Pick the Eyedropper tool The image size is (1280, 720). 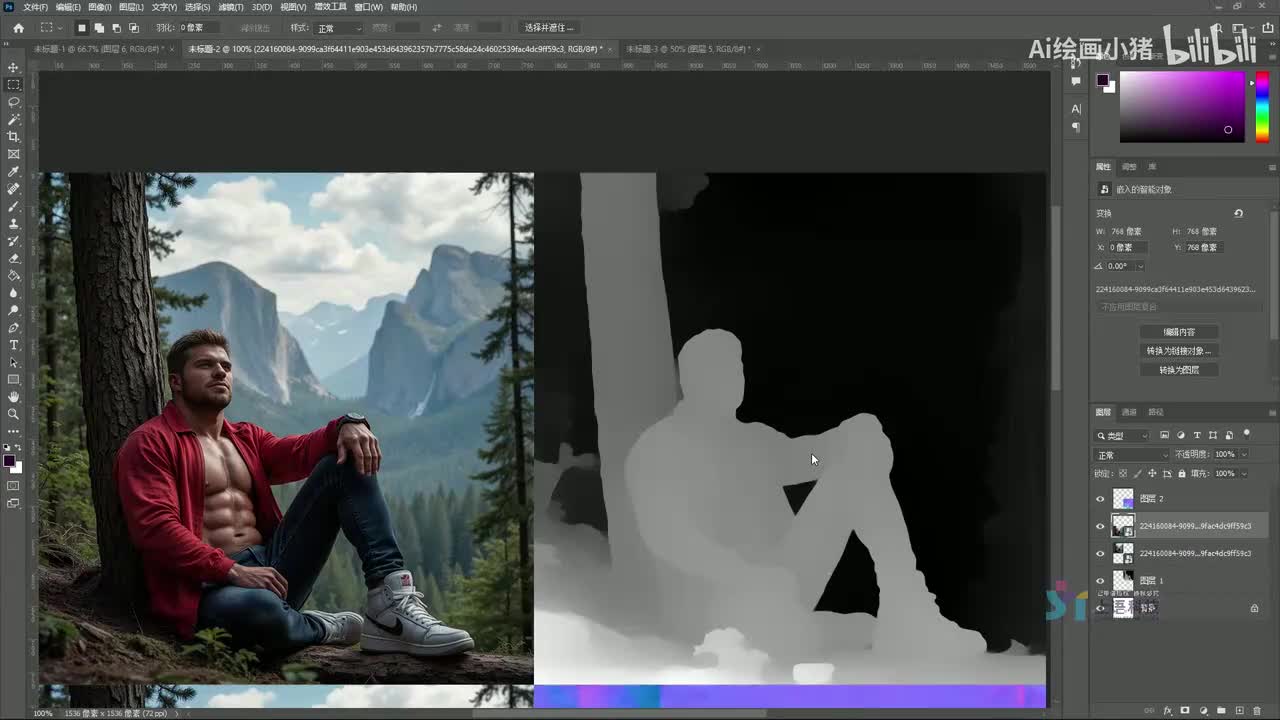pyautogui.click(x=13, y=172)
